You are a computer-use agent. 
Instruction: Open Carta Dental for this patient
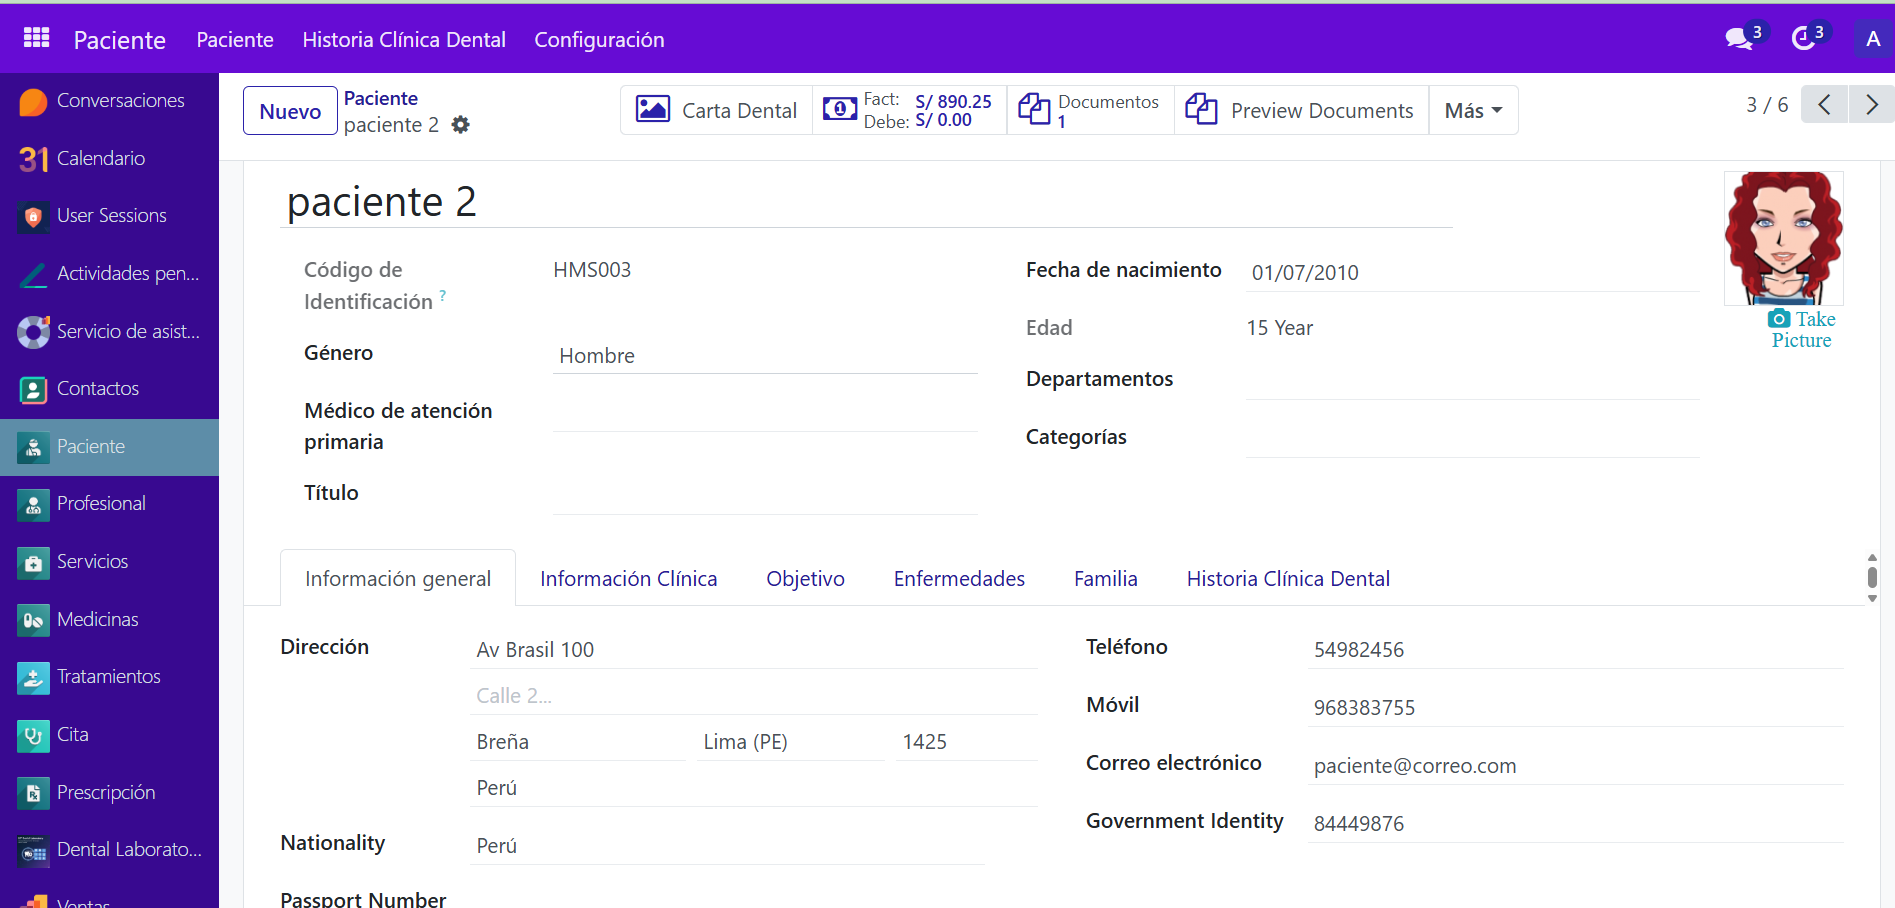[716, 110]
